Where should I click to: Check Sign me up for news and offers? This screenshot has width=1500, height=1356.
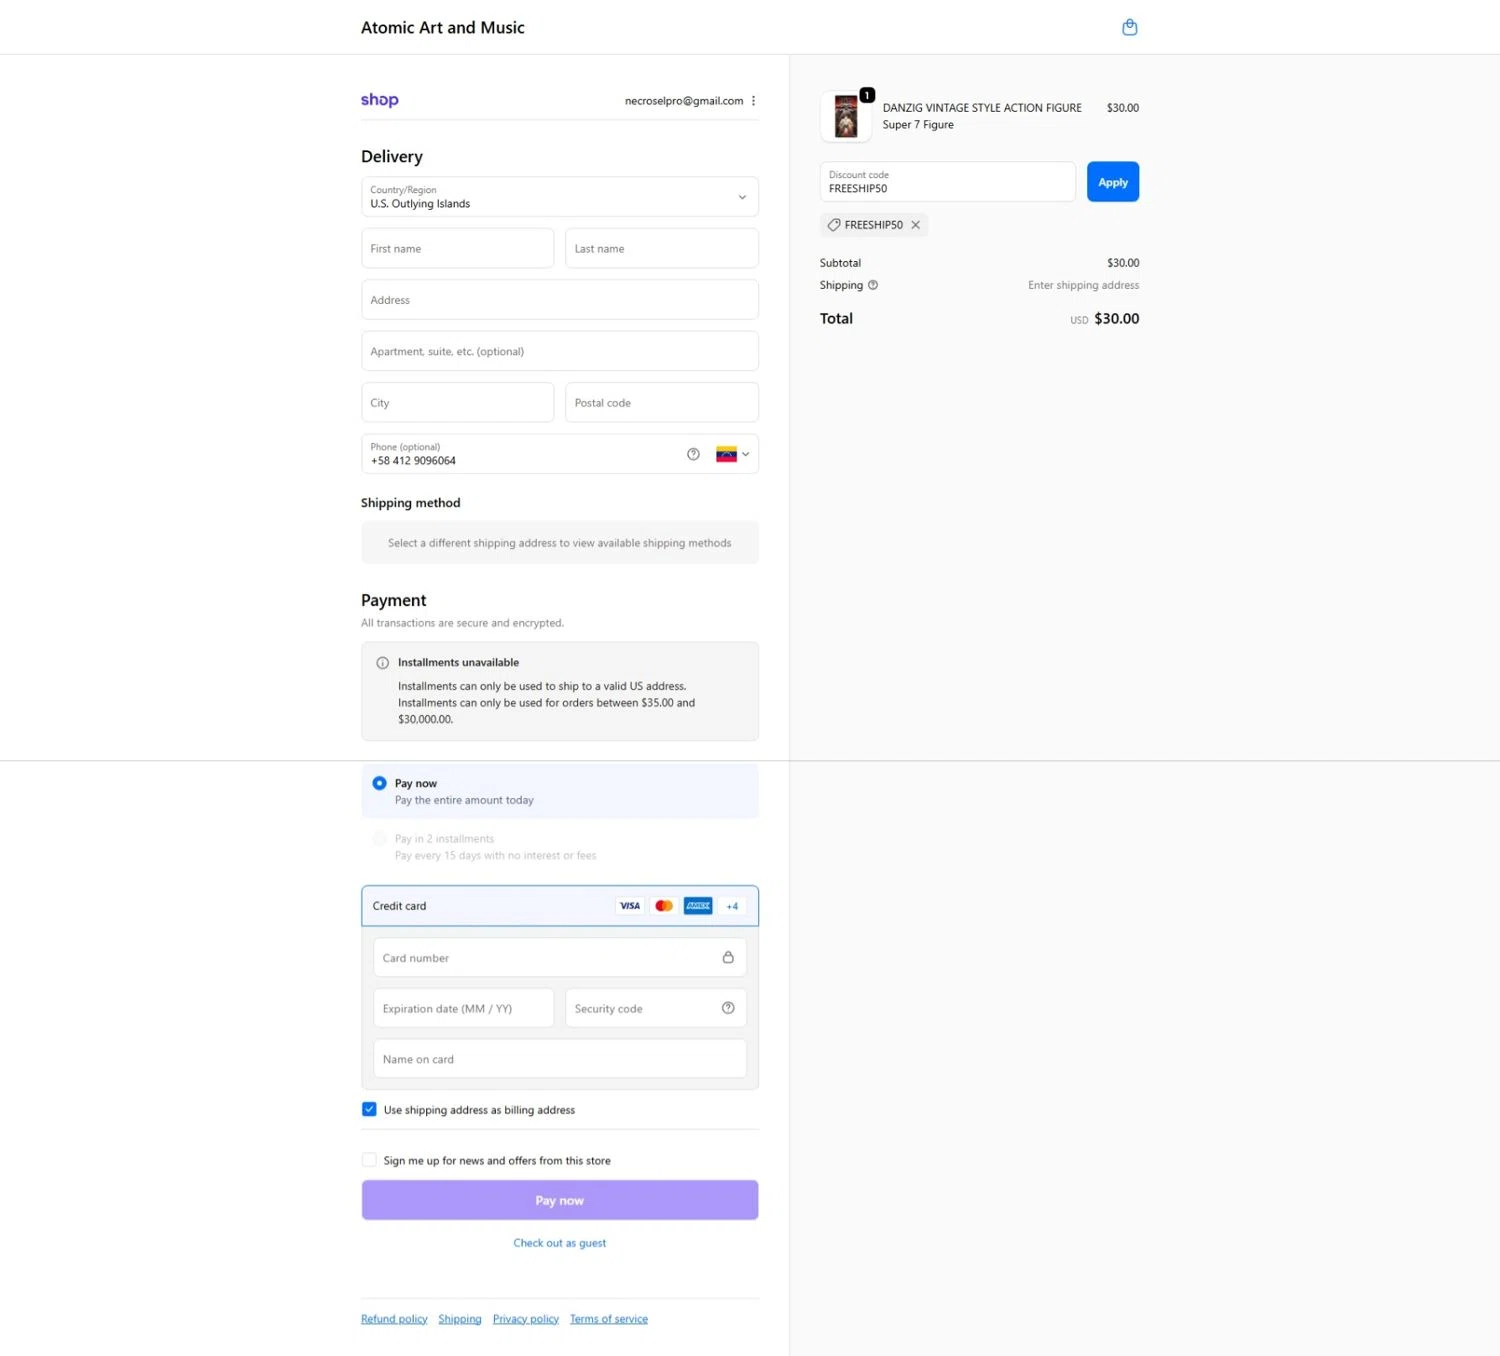click(369, 1160)
